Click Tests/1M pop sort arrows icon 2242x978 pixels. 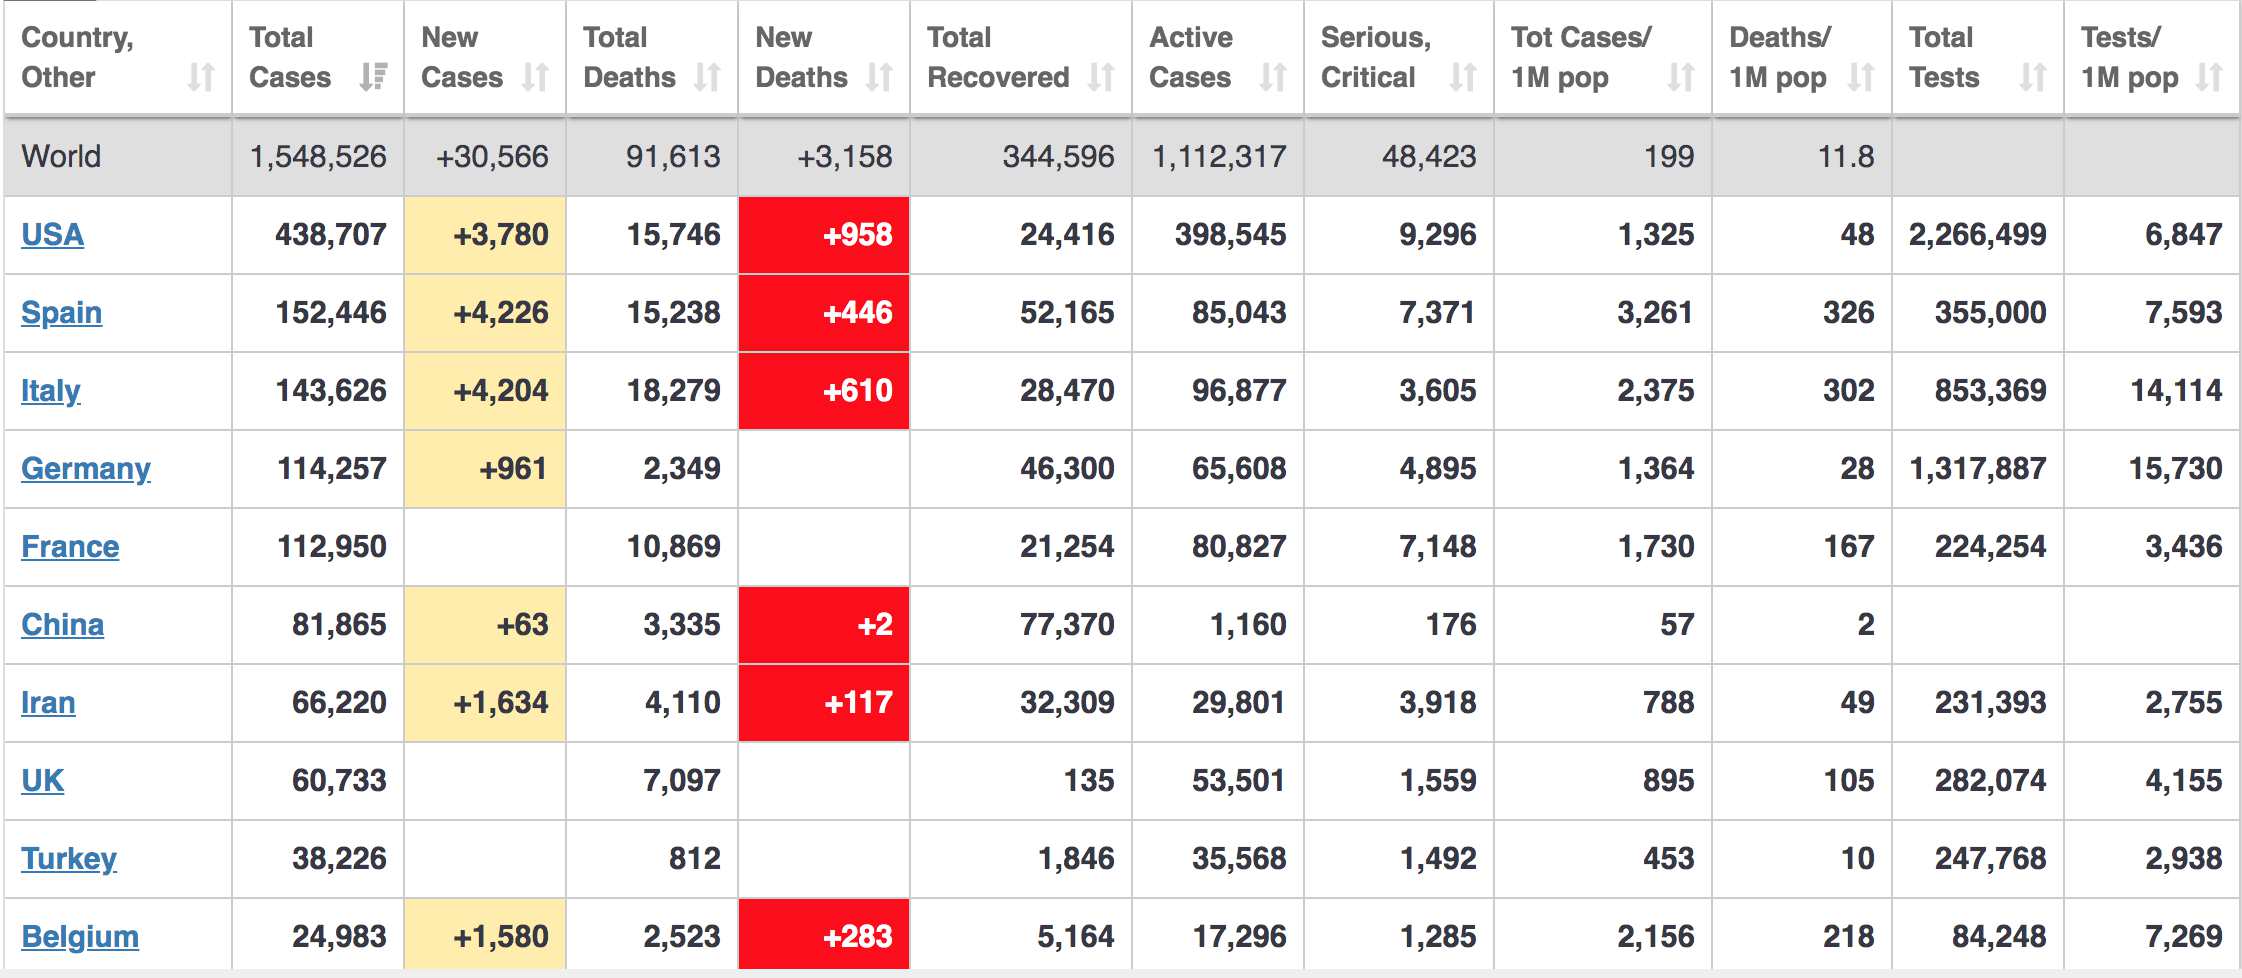[x=2210, y=77]
